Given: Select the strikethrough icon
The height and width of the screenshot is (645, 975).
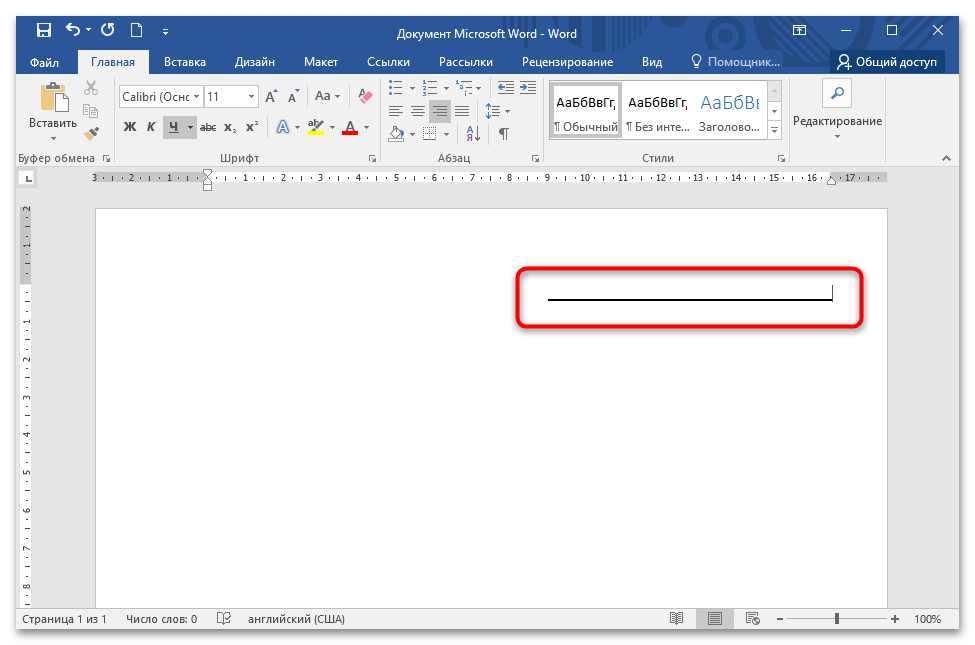Looking at the screenshot, I should [208, 125].
